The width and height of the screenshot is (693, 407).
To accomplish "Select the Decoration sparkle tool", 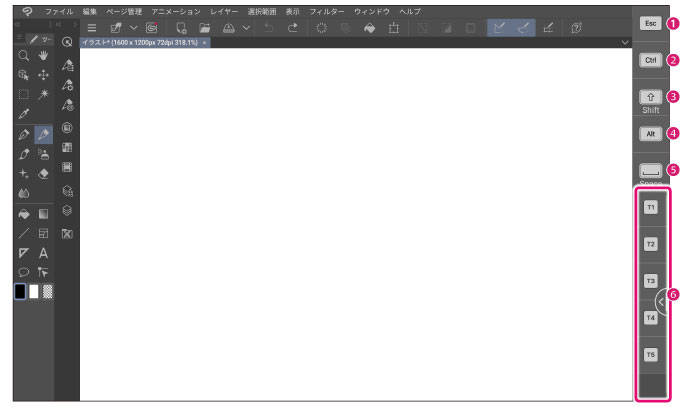I will coord(23,174).
